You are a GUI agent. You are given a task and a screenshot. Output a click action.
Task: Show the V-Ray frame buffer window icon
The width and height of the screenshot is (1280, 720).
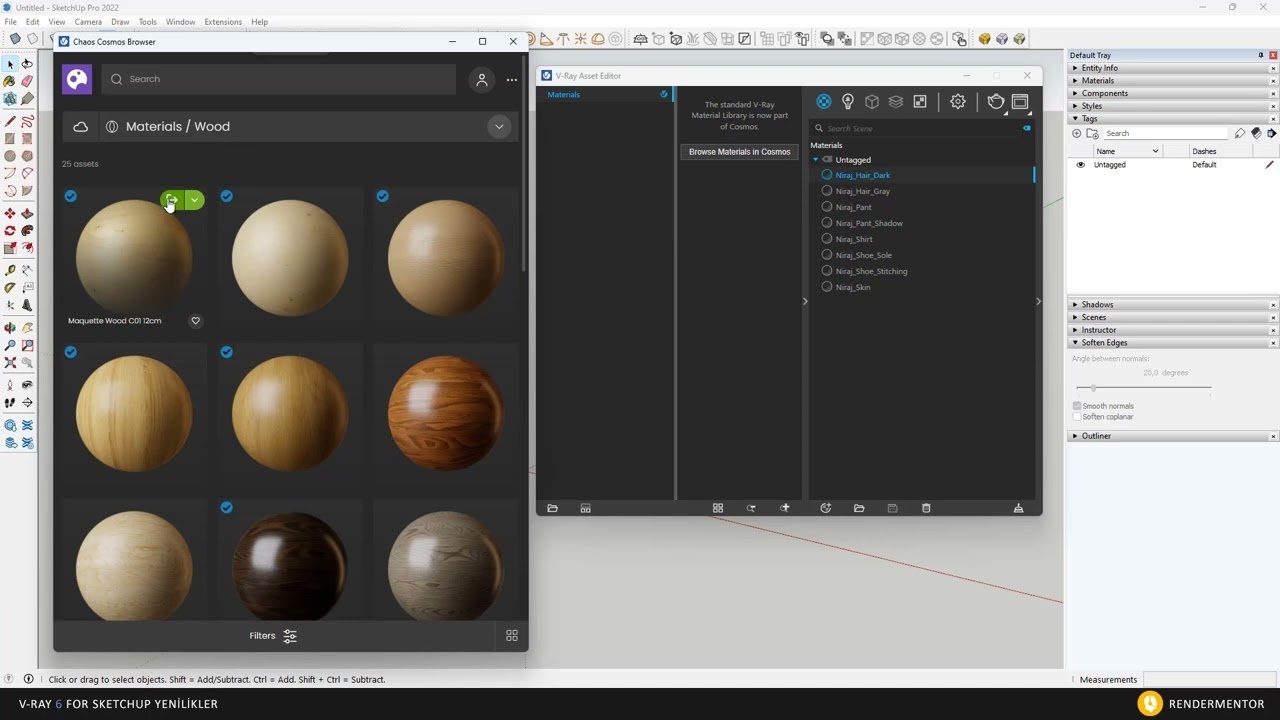pyautogui.click(x=1020, y=101)
